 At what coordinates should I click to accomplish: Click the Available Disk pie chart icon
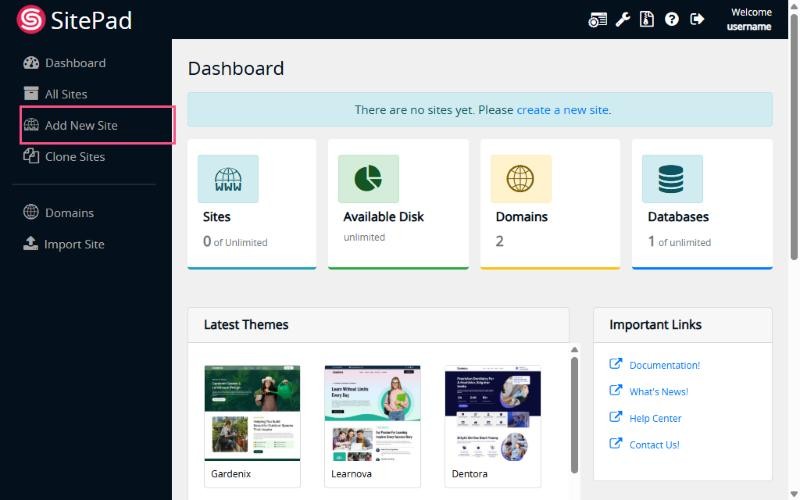[x=368, y=179]
